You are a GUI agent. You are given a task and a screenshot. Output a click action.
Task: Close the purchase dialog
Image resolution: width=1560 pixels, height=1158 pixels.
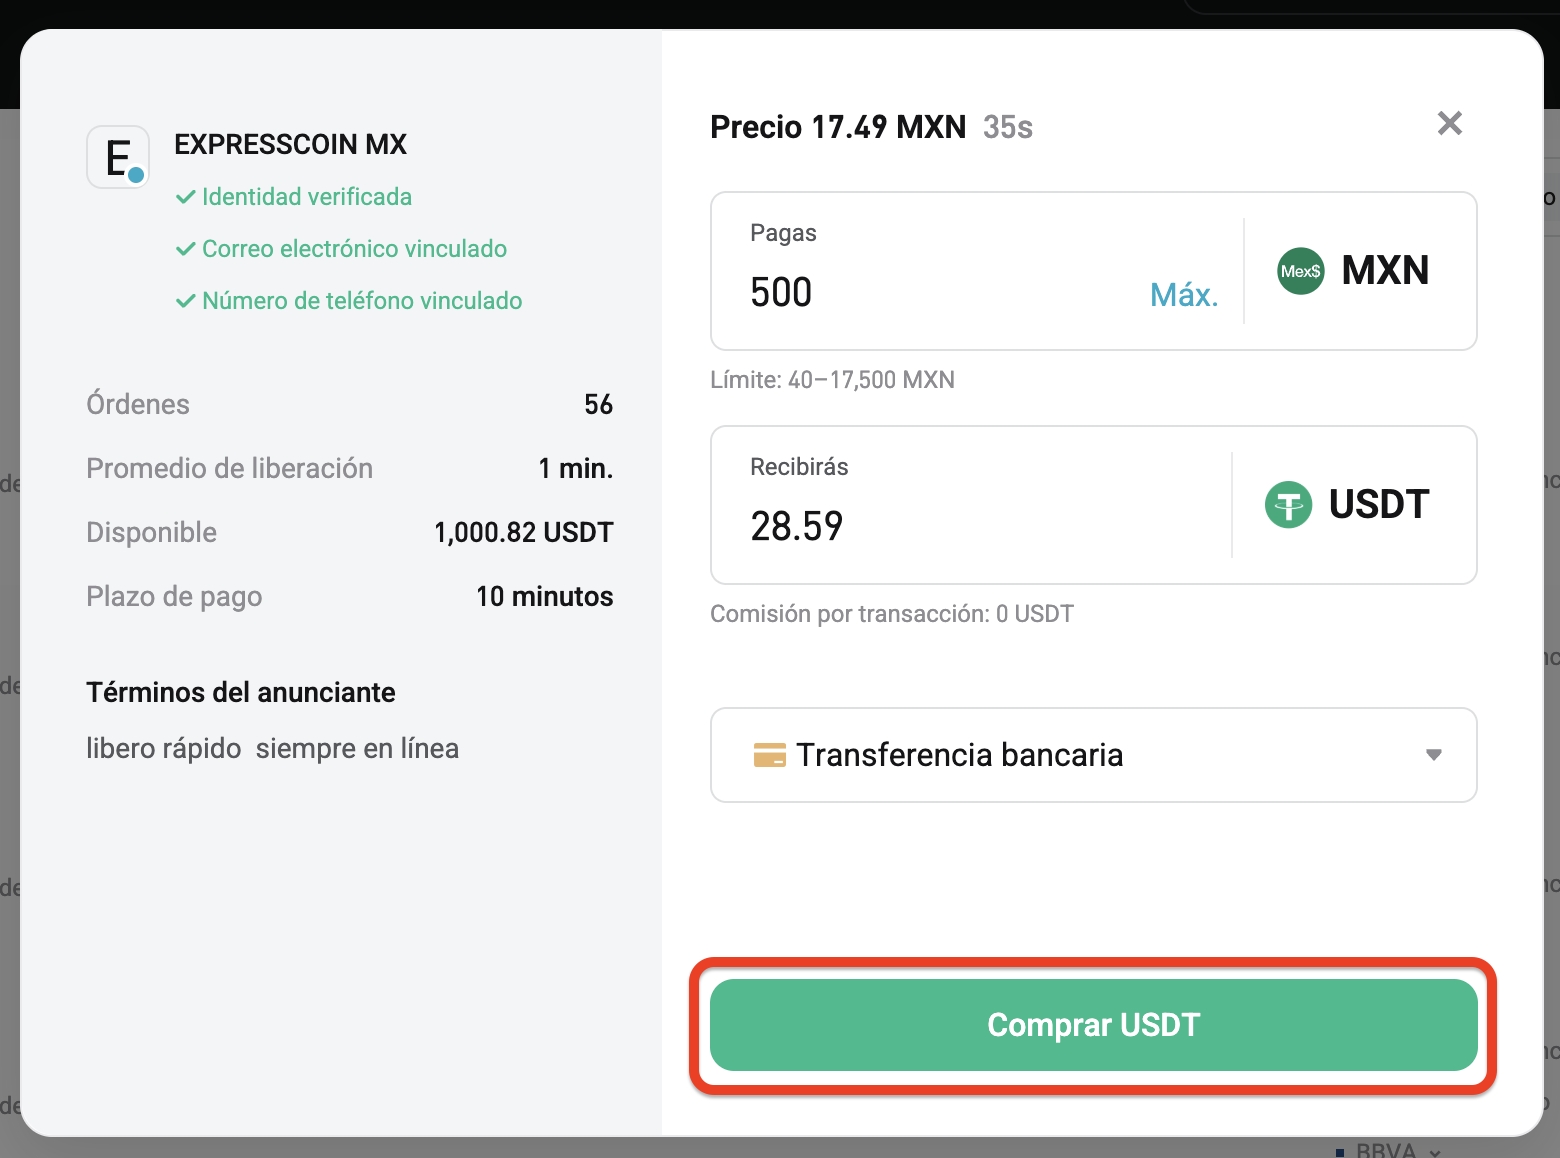pyautogui.click(x=1449, y=123)
